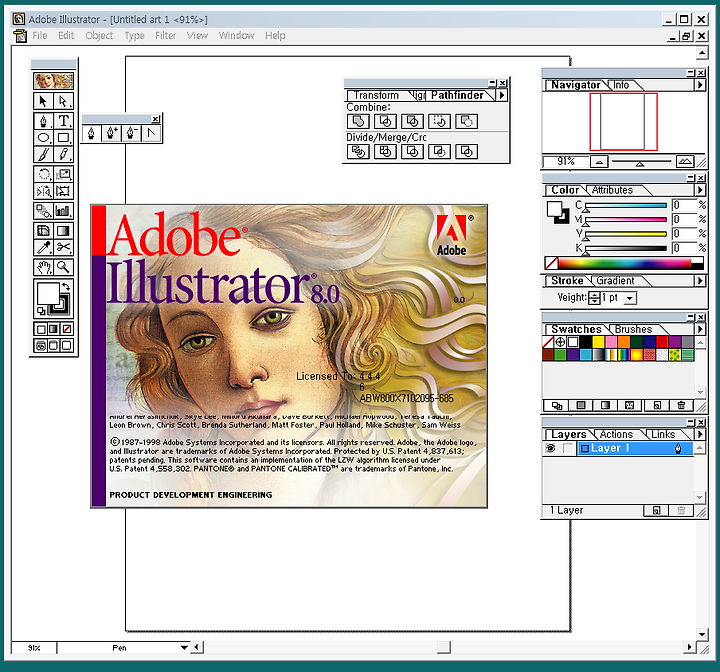Select the Graph tool
Image resolution: width=720 pixels, height=672 pixels.
pos(63,211)
